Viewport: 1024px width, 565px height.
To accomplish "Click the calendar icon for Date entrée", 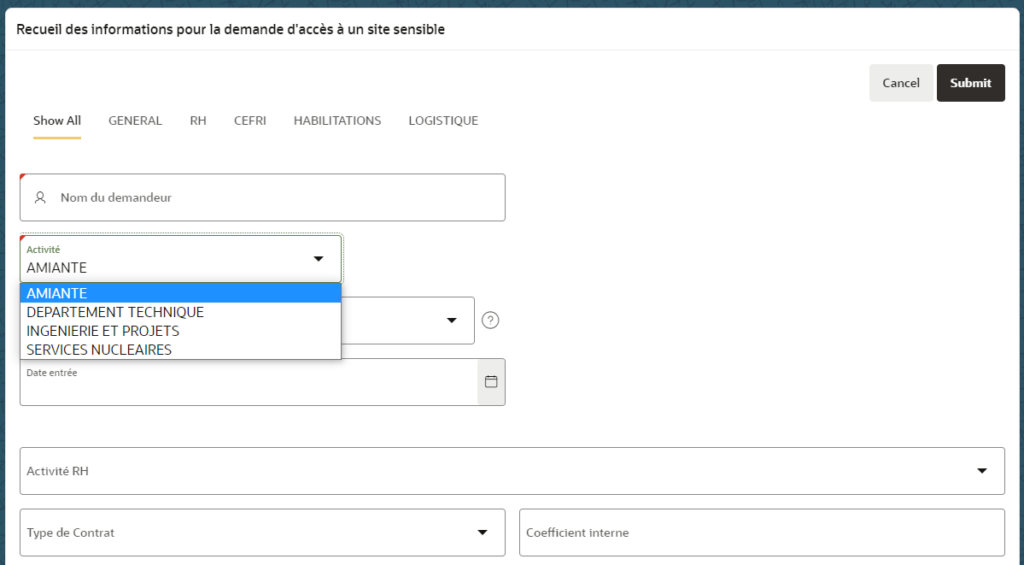I will 491,382.
